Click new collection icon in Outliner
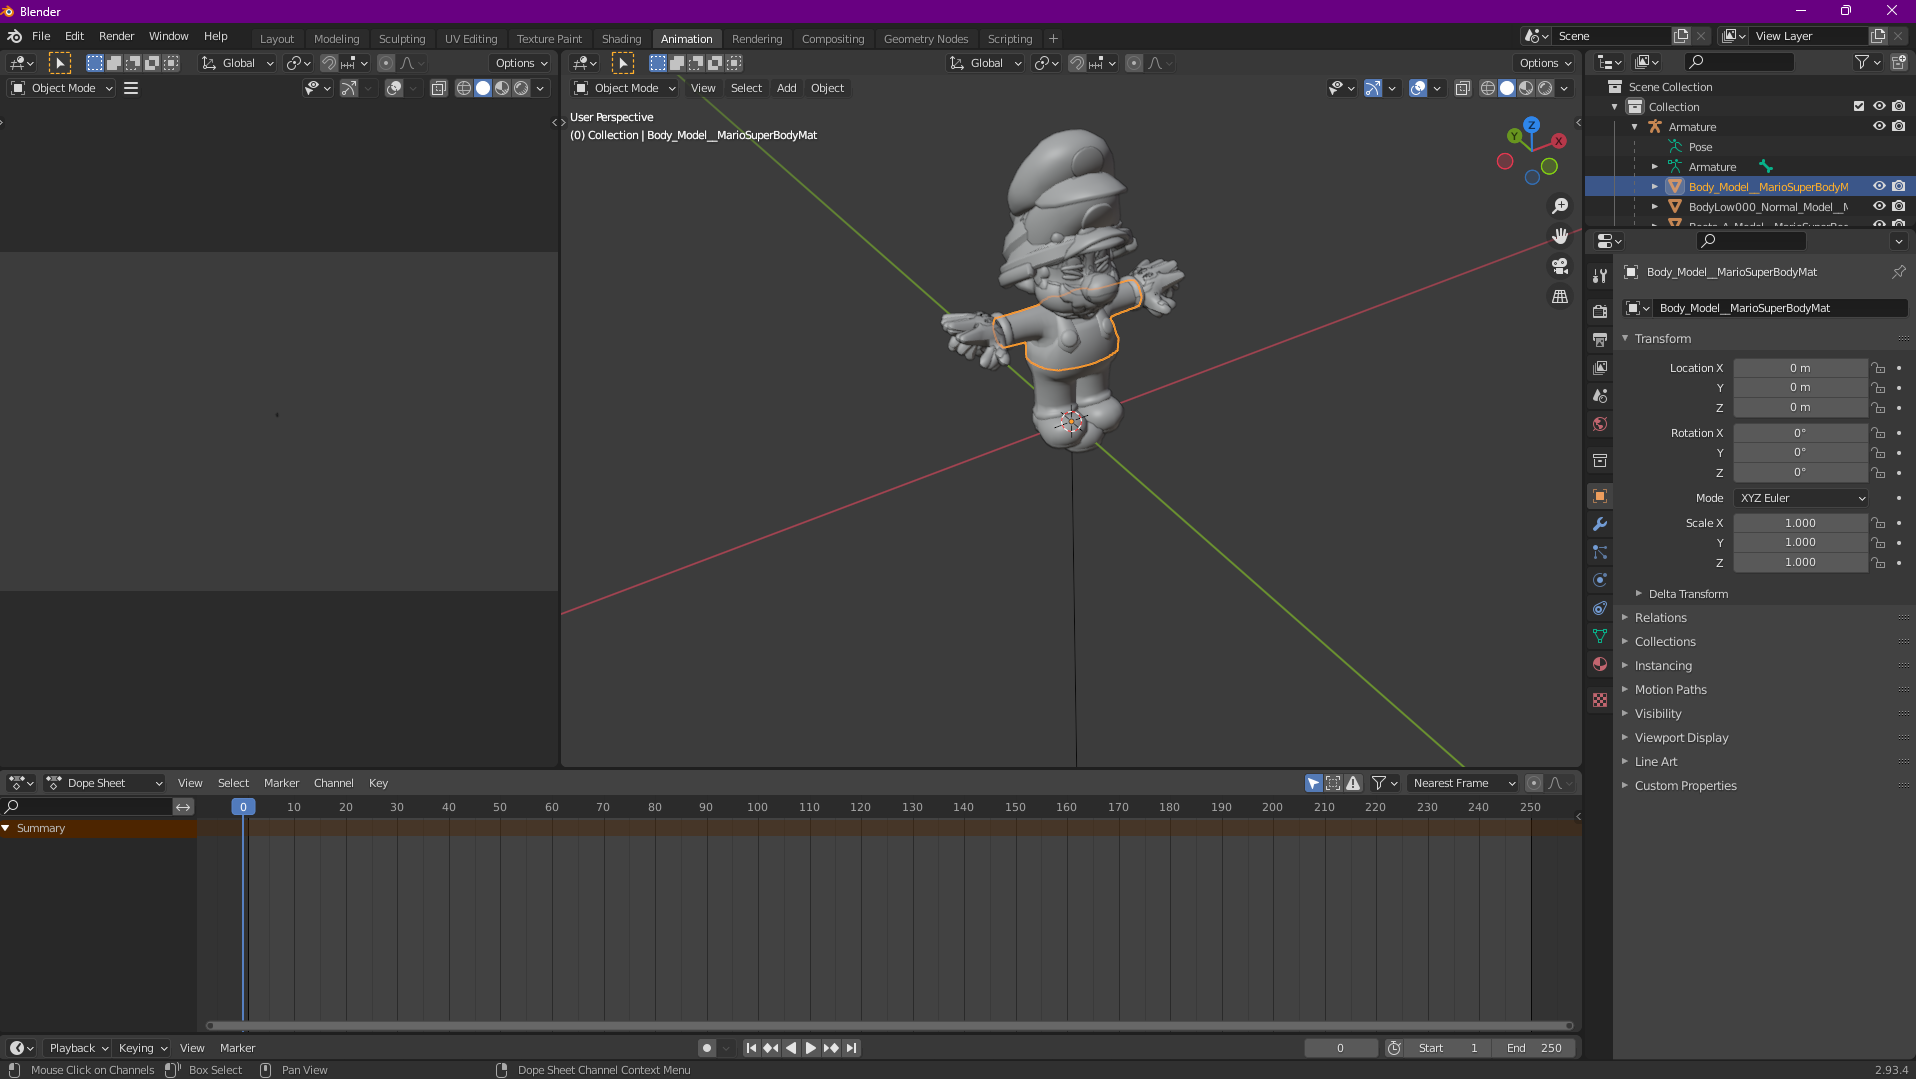Image resolution: width=1916 pixels, height=1079 pixels. point(1898,62)
